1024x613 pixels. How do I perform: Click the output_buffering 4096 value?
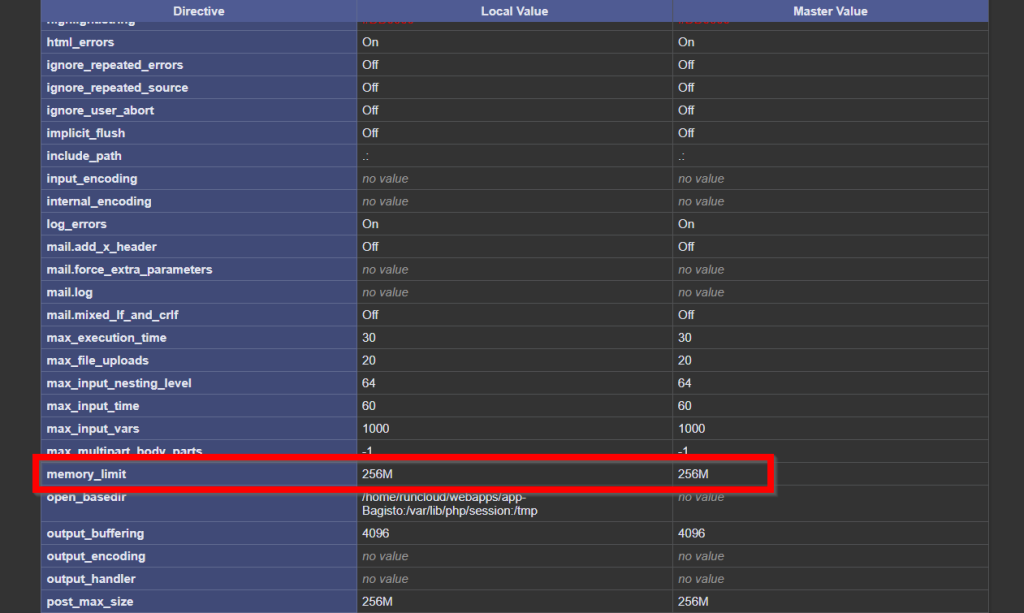[374, 533]
